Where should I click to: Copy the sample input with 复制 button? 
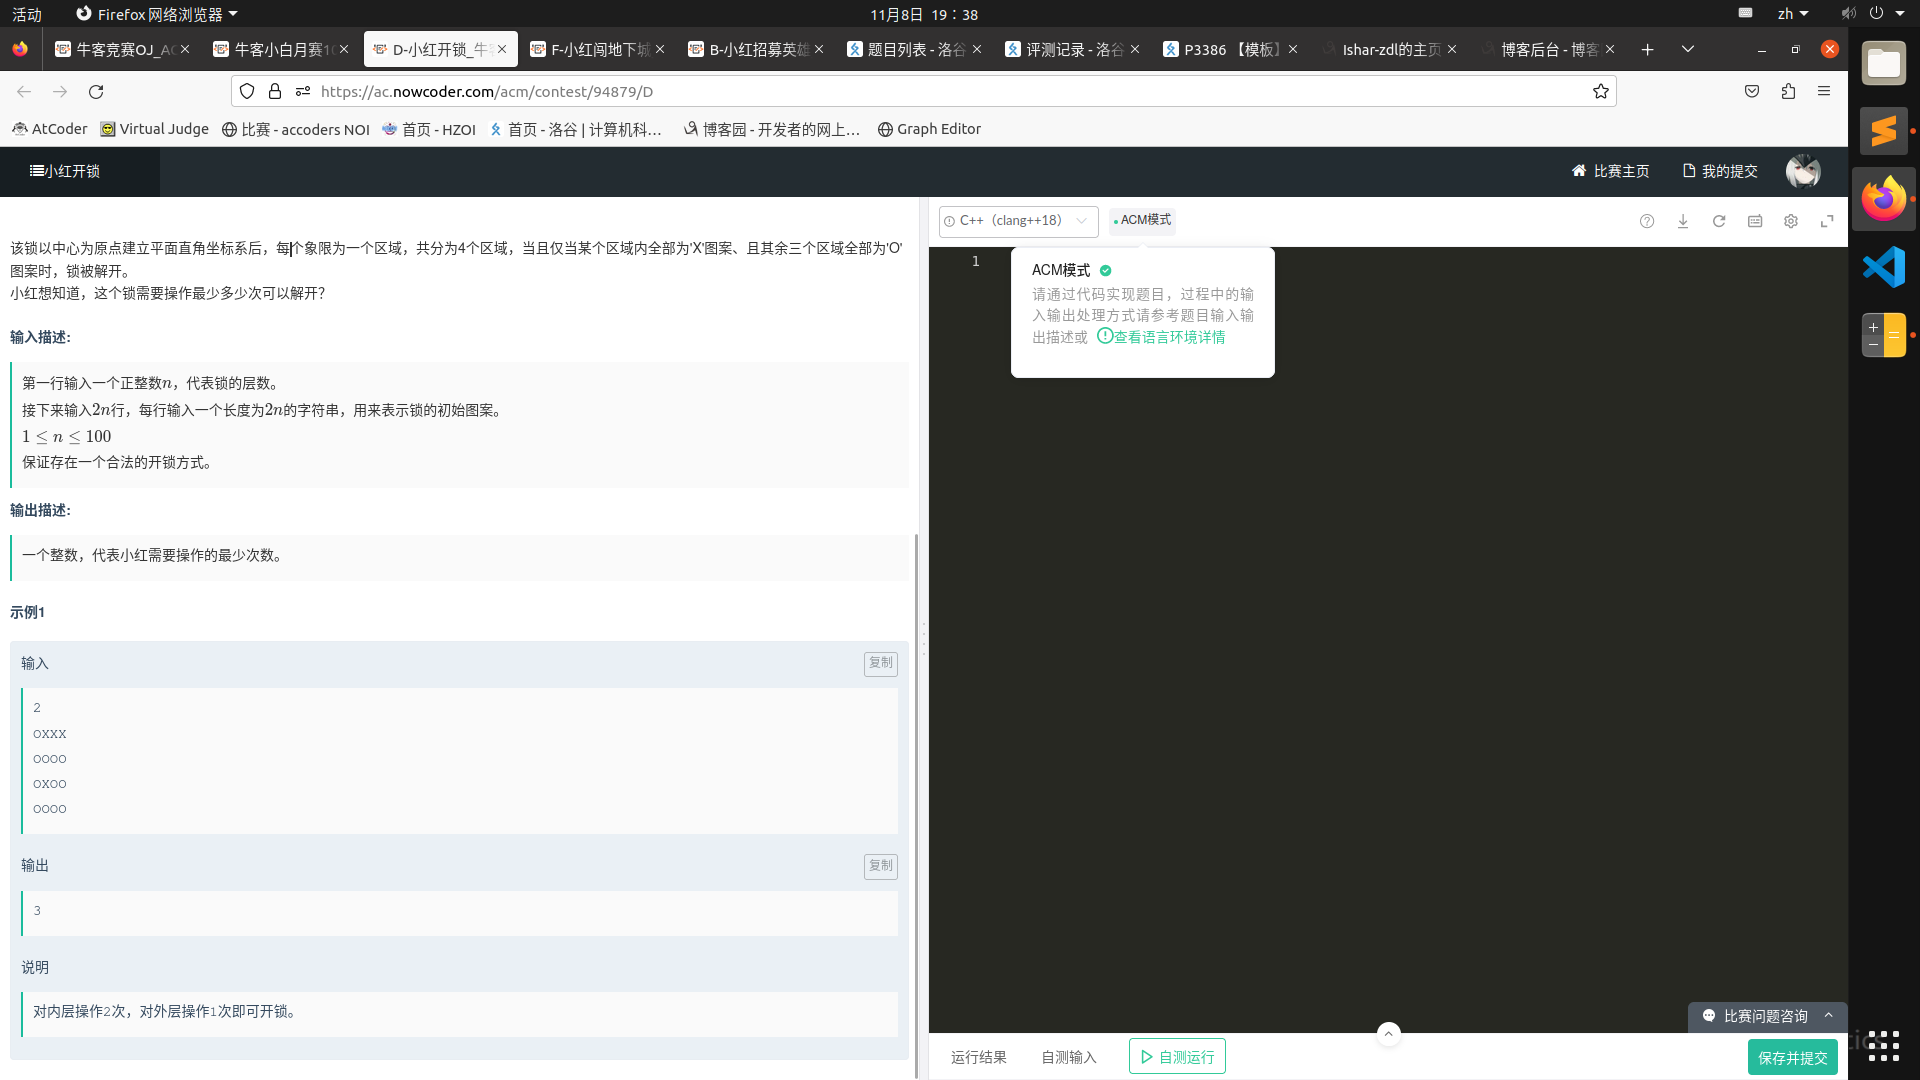tap(880, 663)
